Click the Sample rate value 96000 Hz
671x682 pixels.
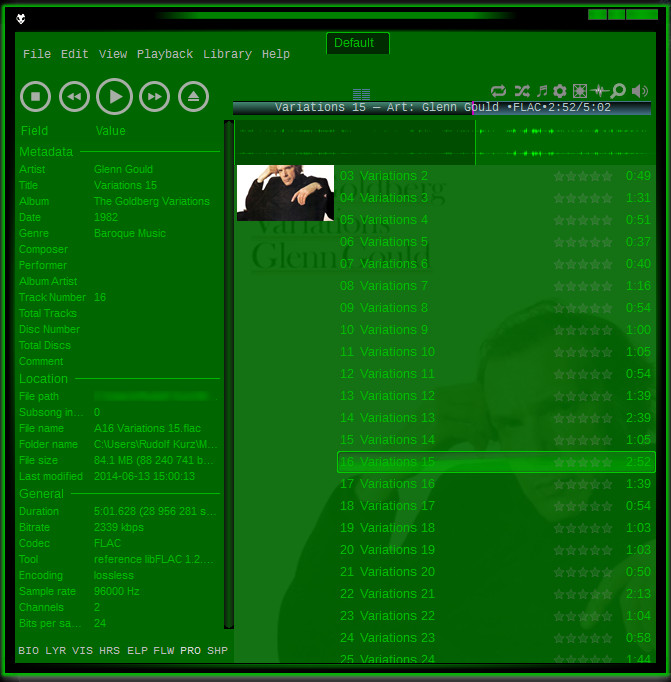click(x=117, y=591)
